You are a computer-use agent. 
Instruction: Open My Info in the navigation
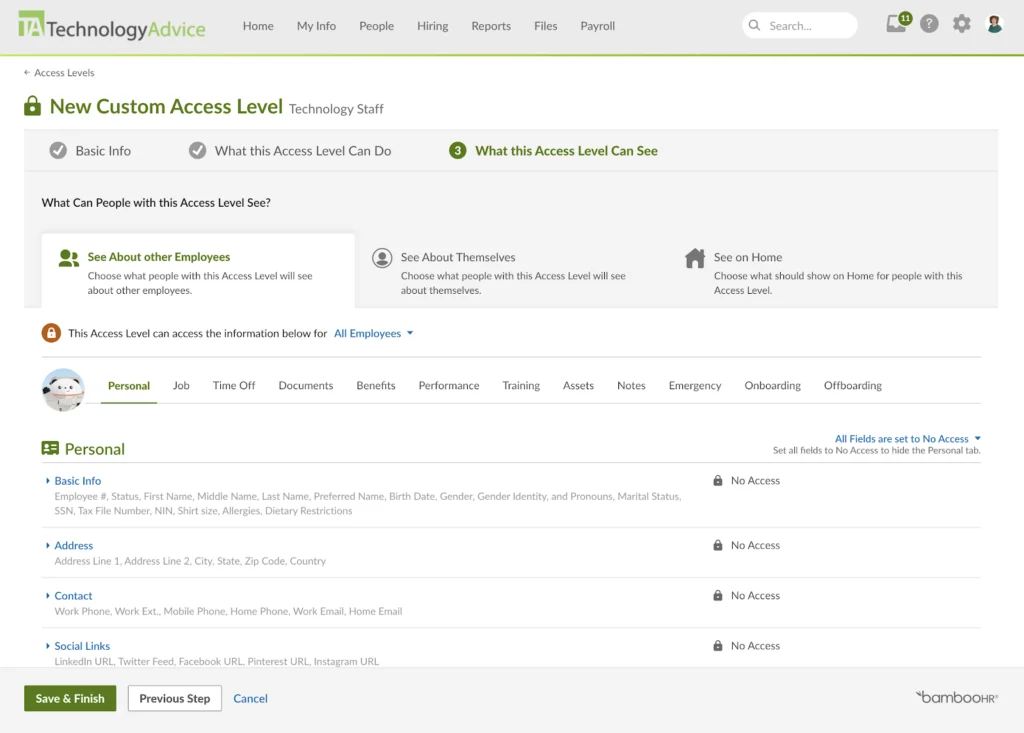tap(316, 25)
